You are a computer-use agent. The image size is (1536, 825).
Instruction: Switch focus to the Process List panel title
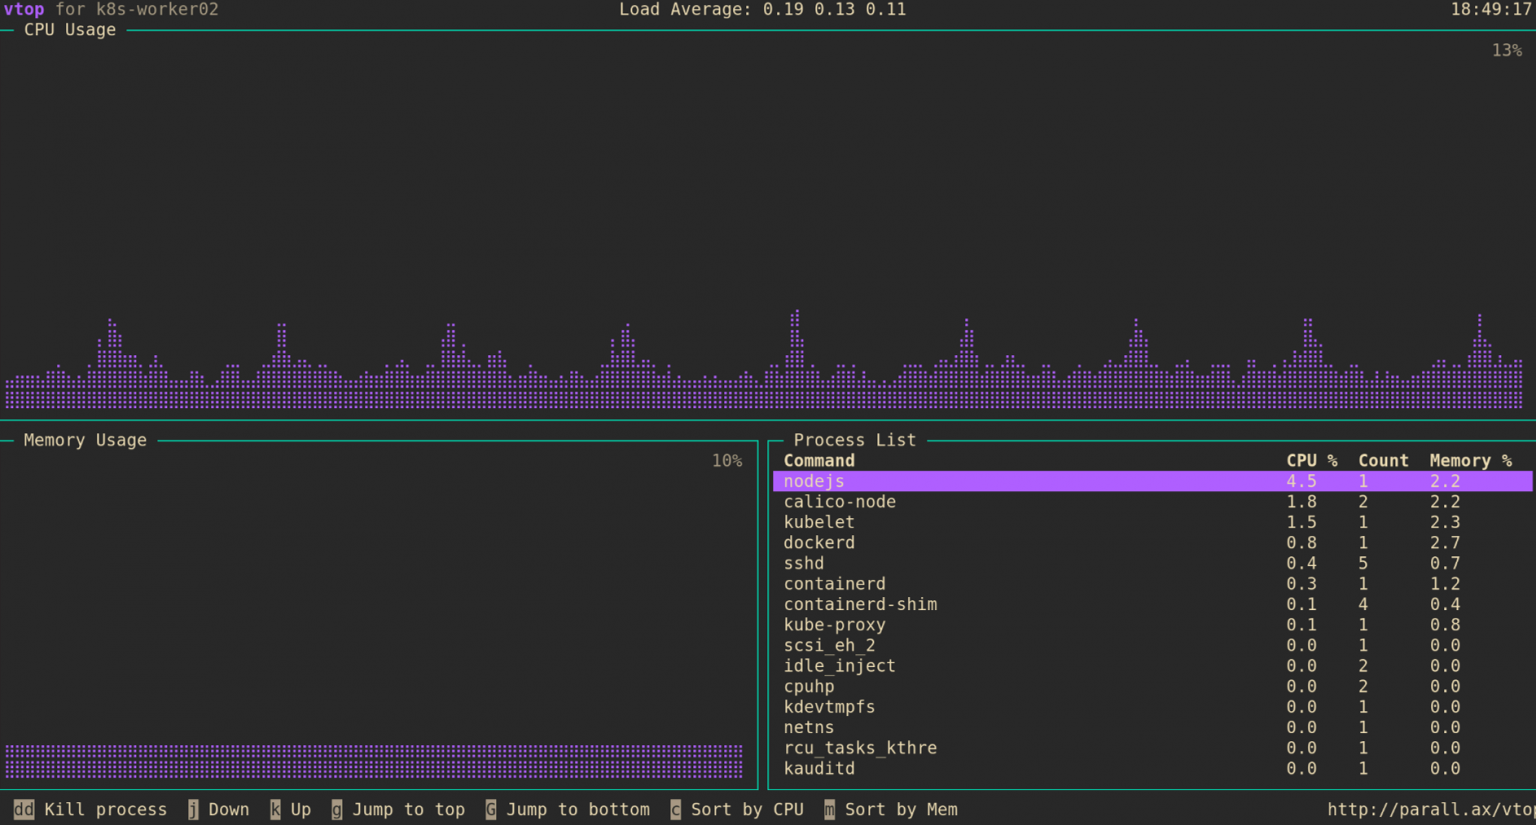853,439
